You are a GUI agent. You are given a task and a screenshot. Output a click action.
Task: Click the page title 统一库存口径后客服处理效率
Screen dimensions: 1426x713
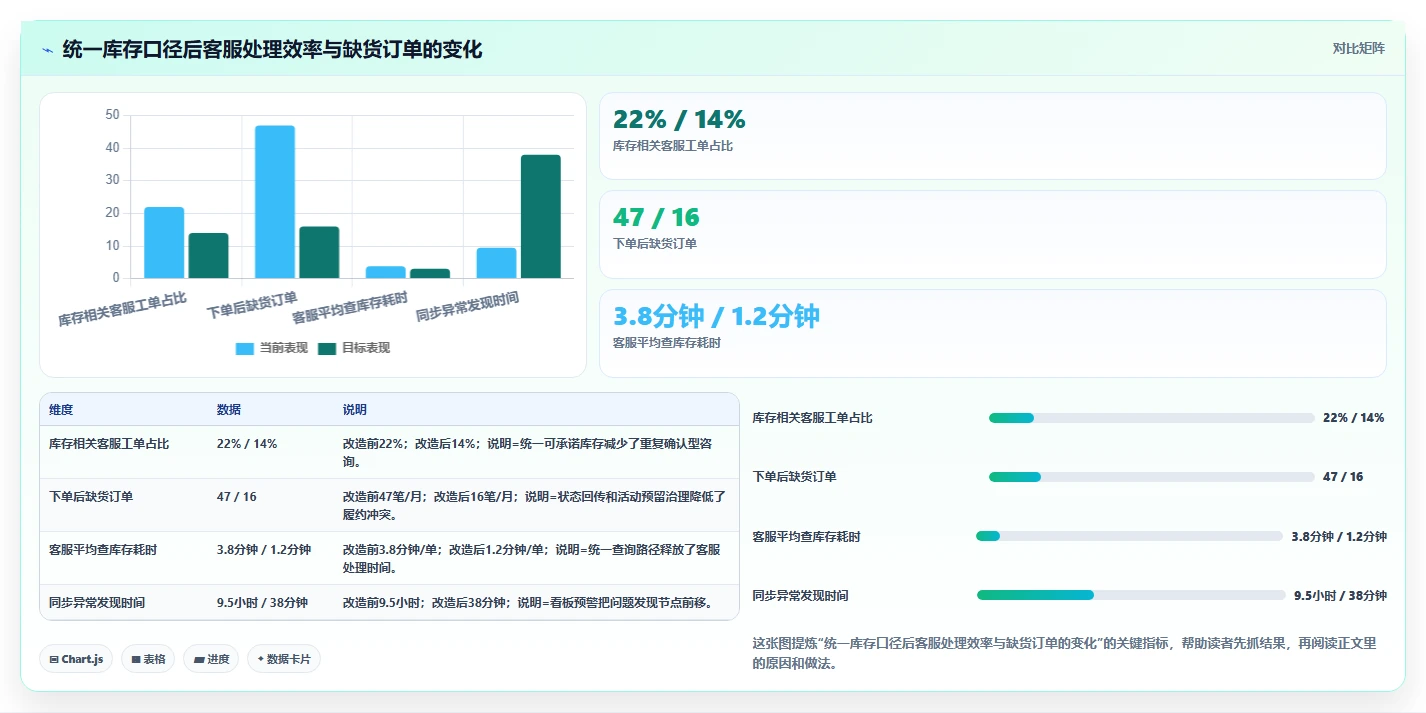coord(272,49)
